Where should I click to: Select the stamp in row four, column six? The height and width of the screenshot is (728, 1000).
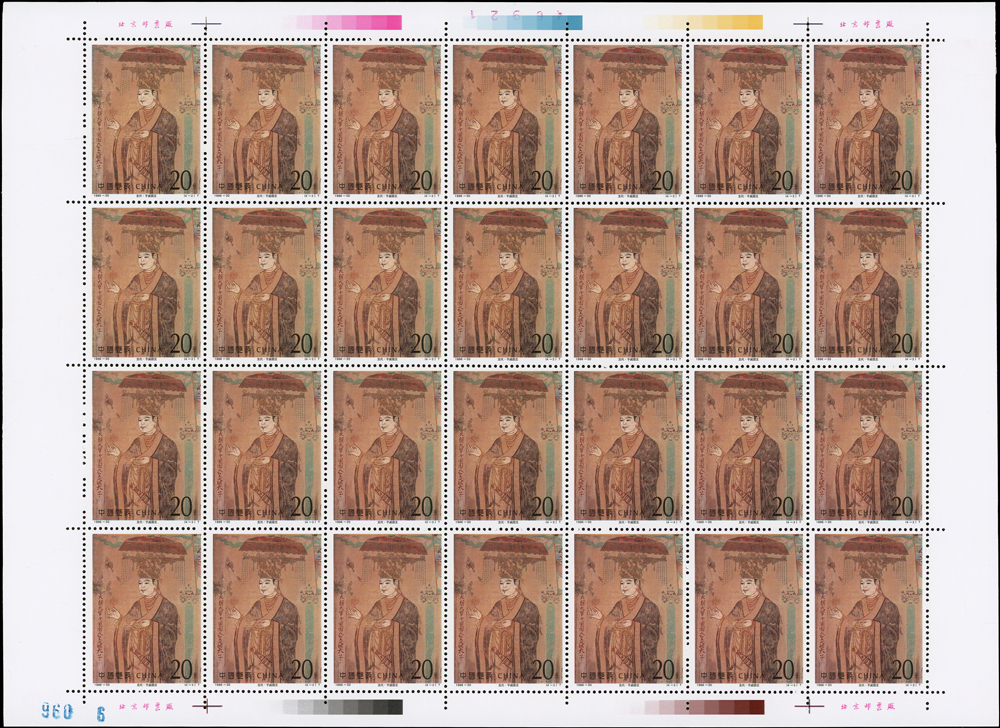[x=748, y=610]
